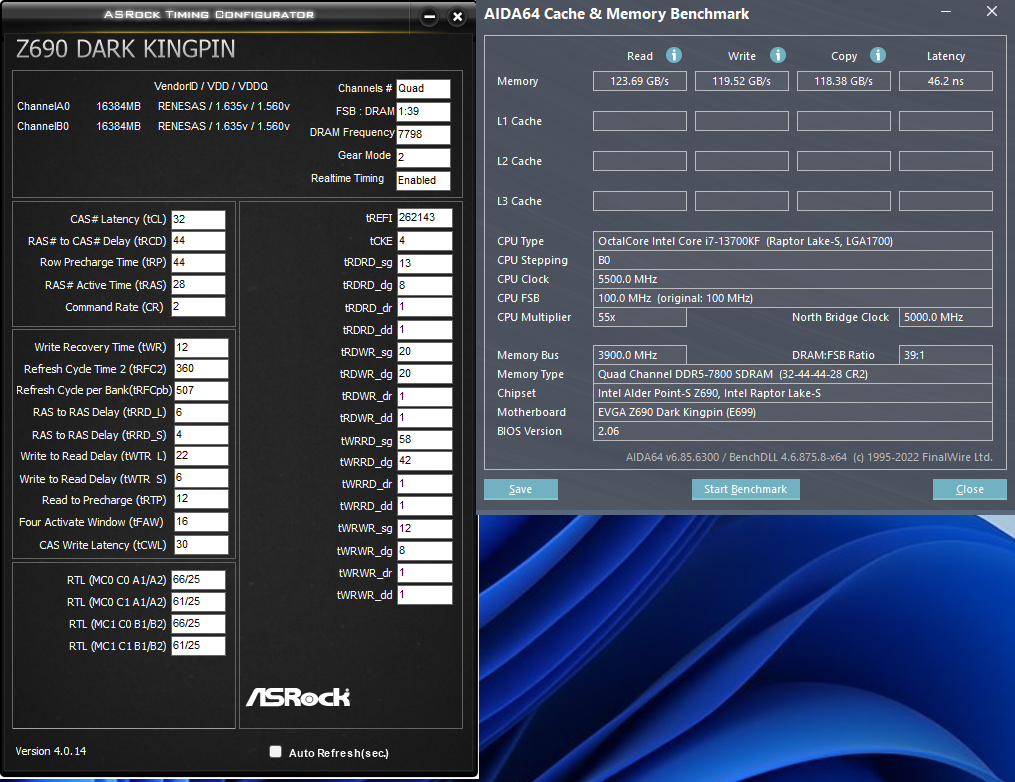The image size is (1015, 782).
Task: Click the Row Precharge Time (tRP) field
Action: [x=198, y=263]
